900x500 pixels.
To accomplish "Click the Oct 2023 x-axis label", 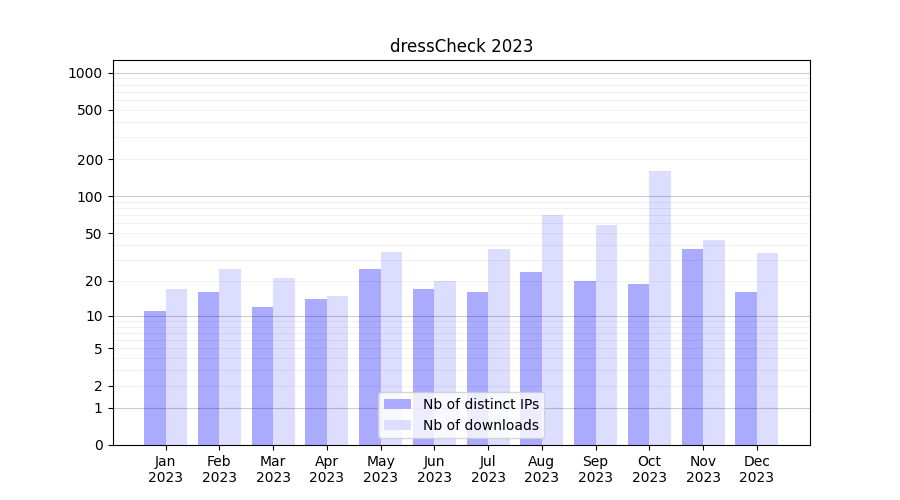I will point(649,469).
